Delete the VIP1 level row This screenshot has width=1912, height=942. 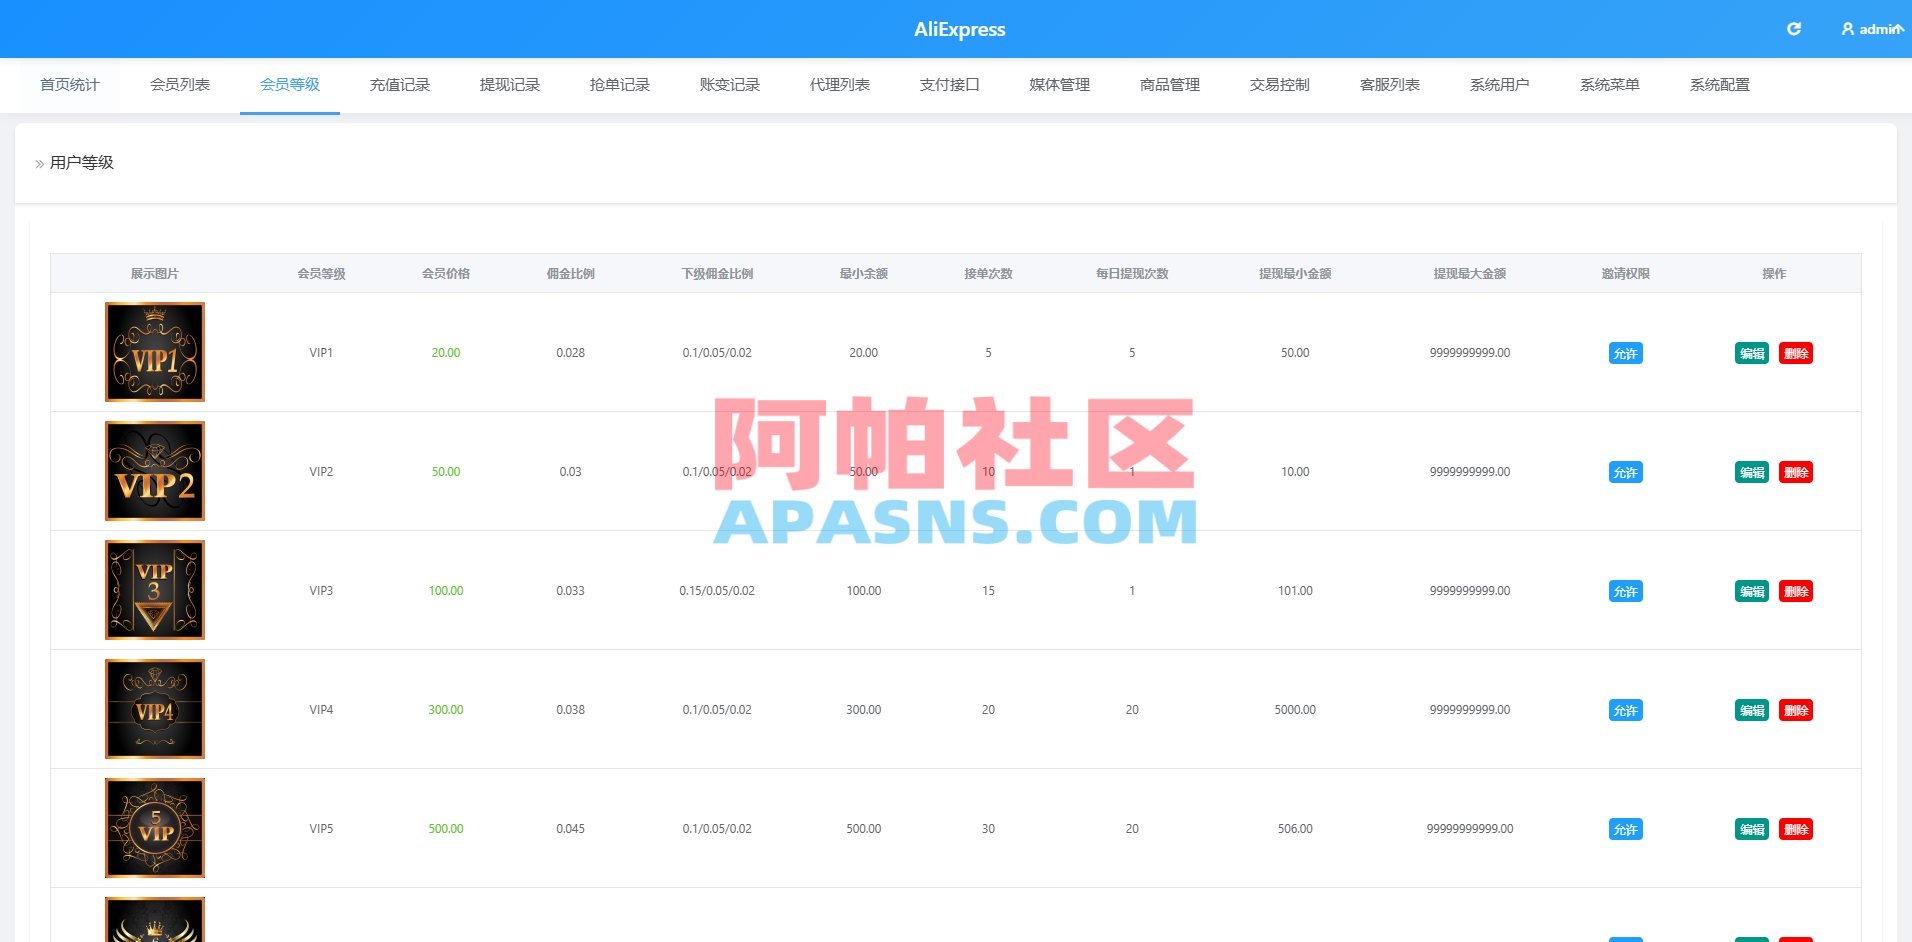point(1796,353)
